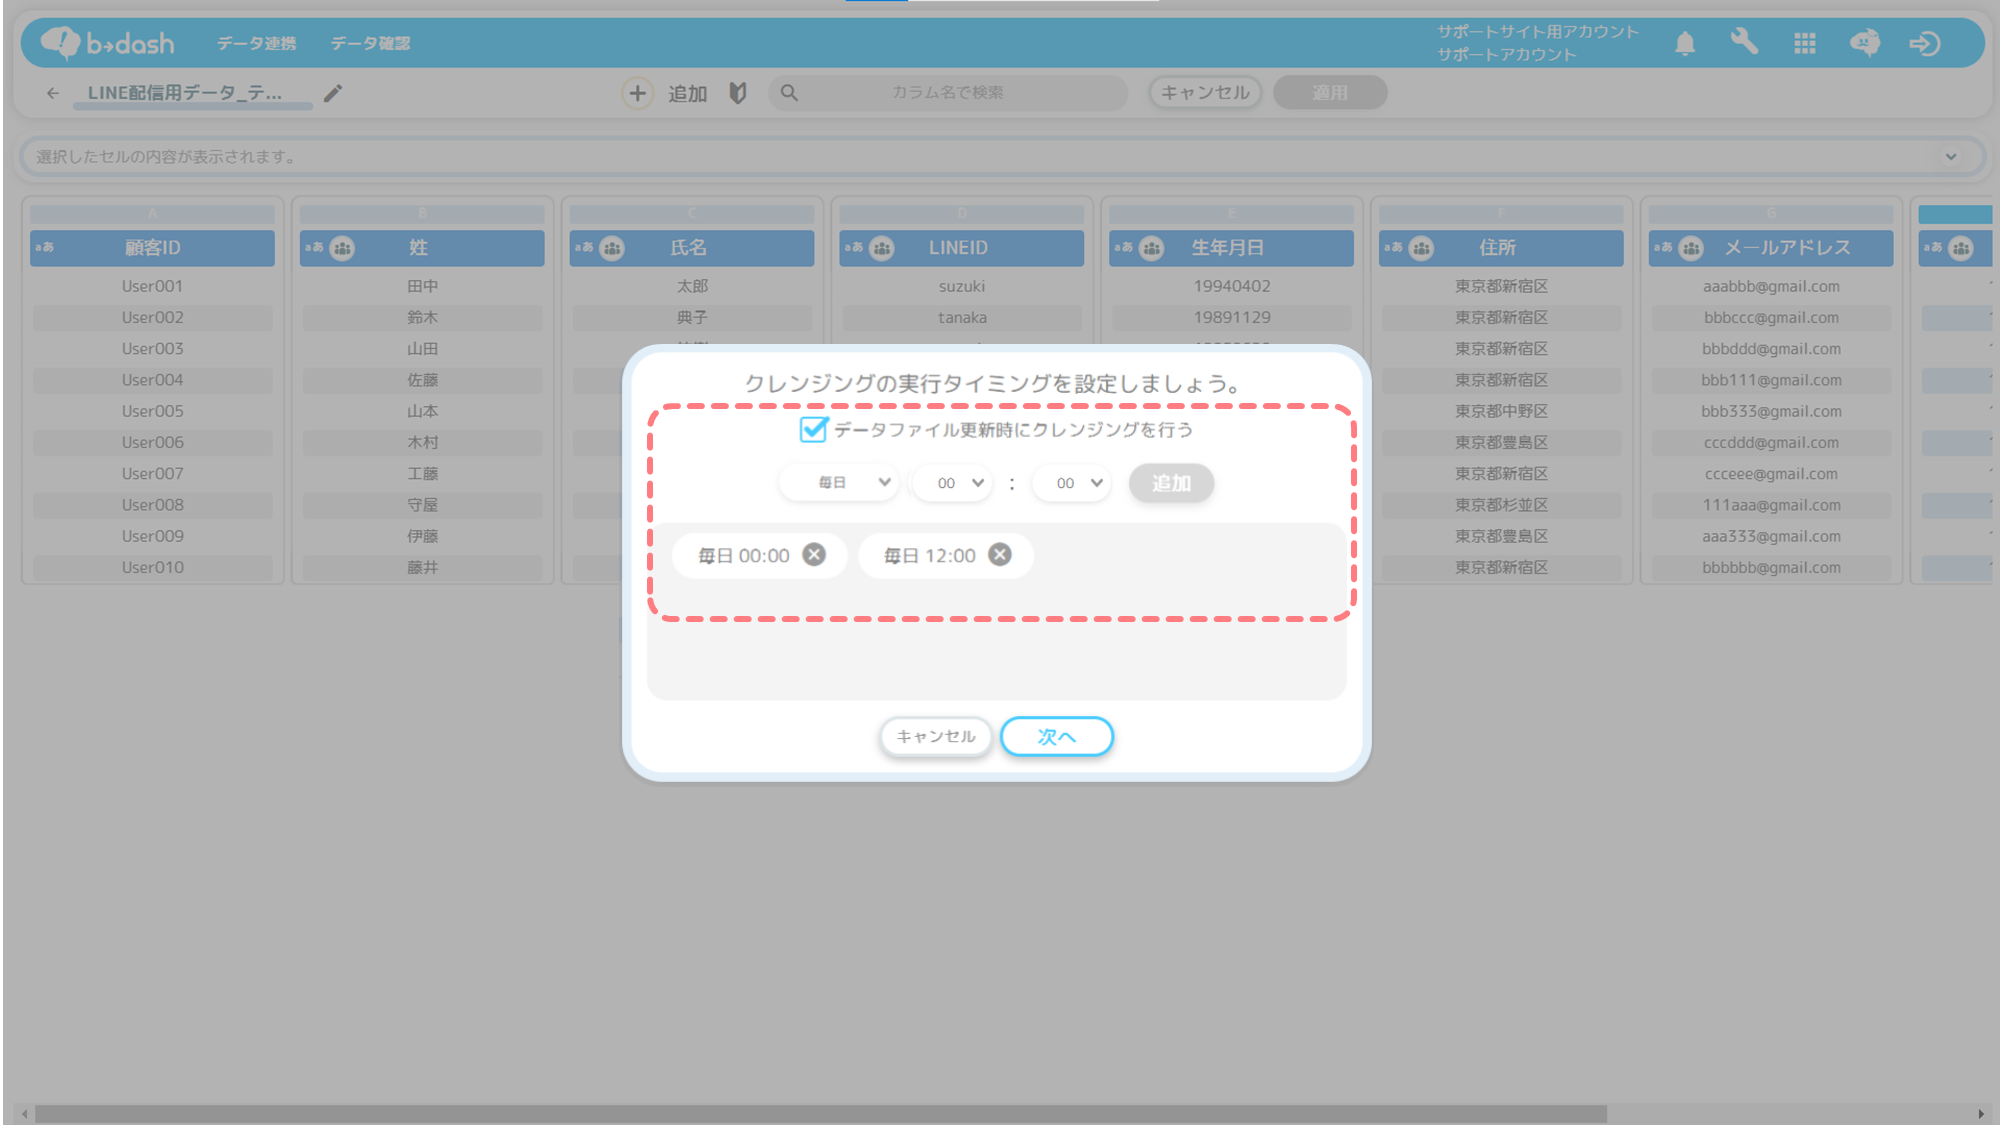Click the dialog's キャンセル button
The height and width of the screenshot is (1125, 2000).
coord(935,737)
